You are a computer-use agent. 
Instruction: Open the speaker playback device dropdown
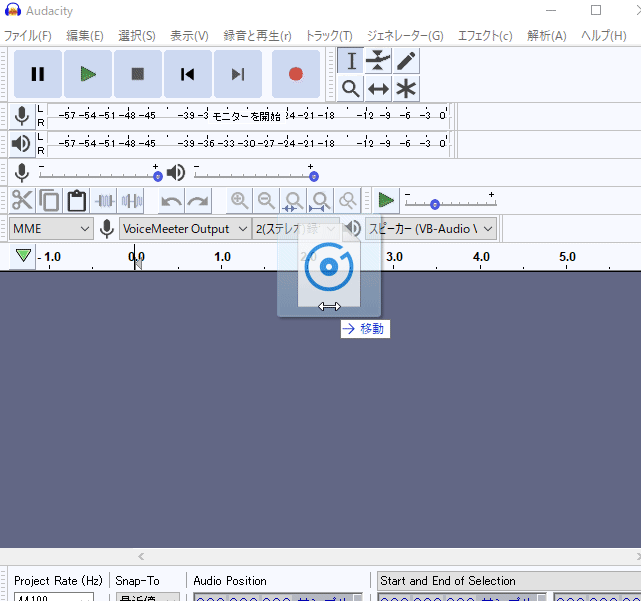tap(431, 229)
